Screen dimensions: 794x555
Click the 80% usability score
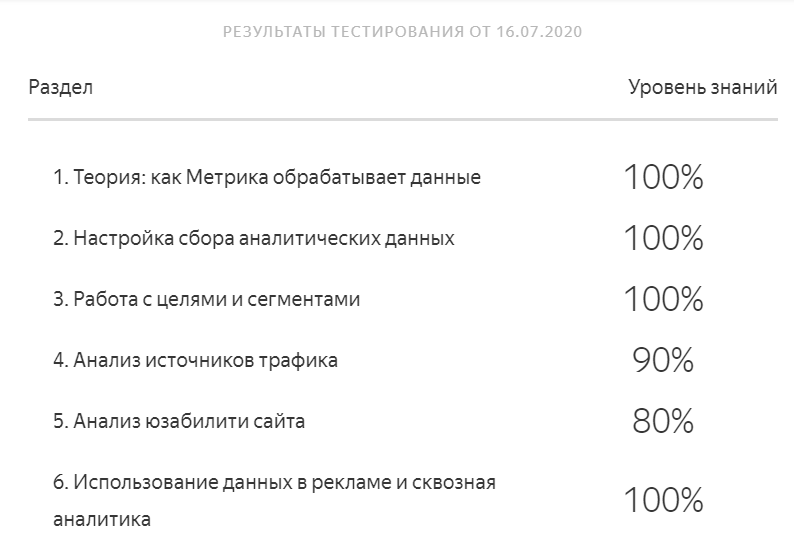(663, 421)
